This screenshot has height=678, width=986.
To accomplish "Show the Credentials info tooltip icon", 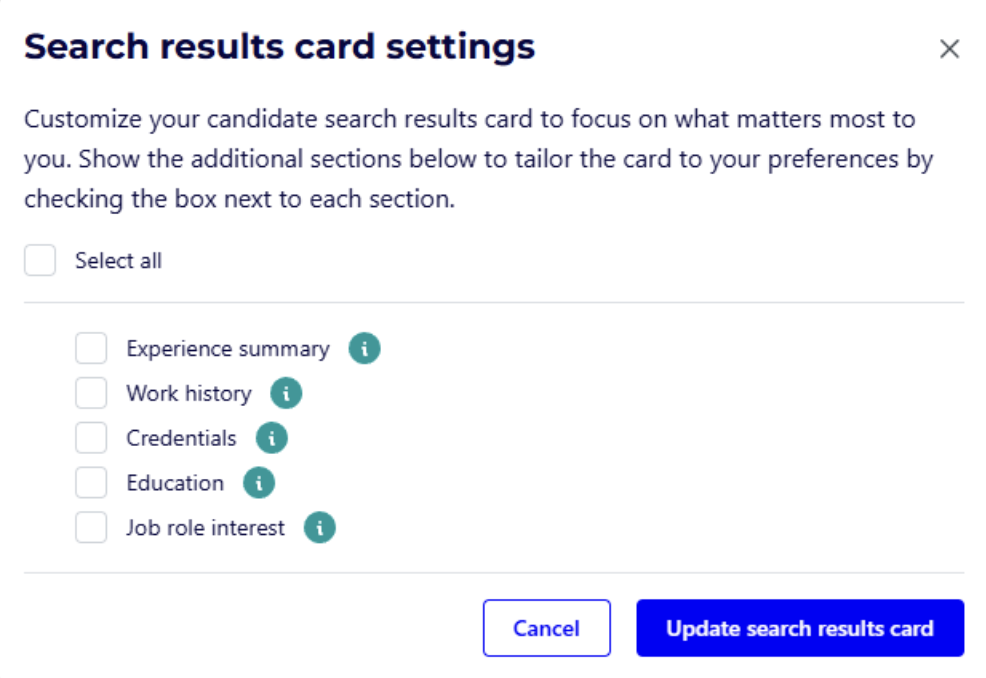I will pyautogui.click(x=272, y=438).
